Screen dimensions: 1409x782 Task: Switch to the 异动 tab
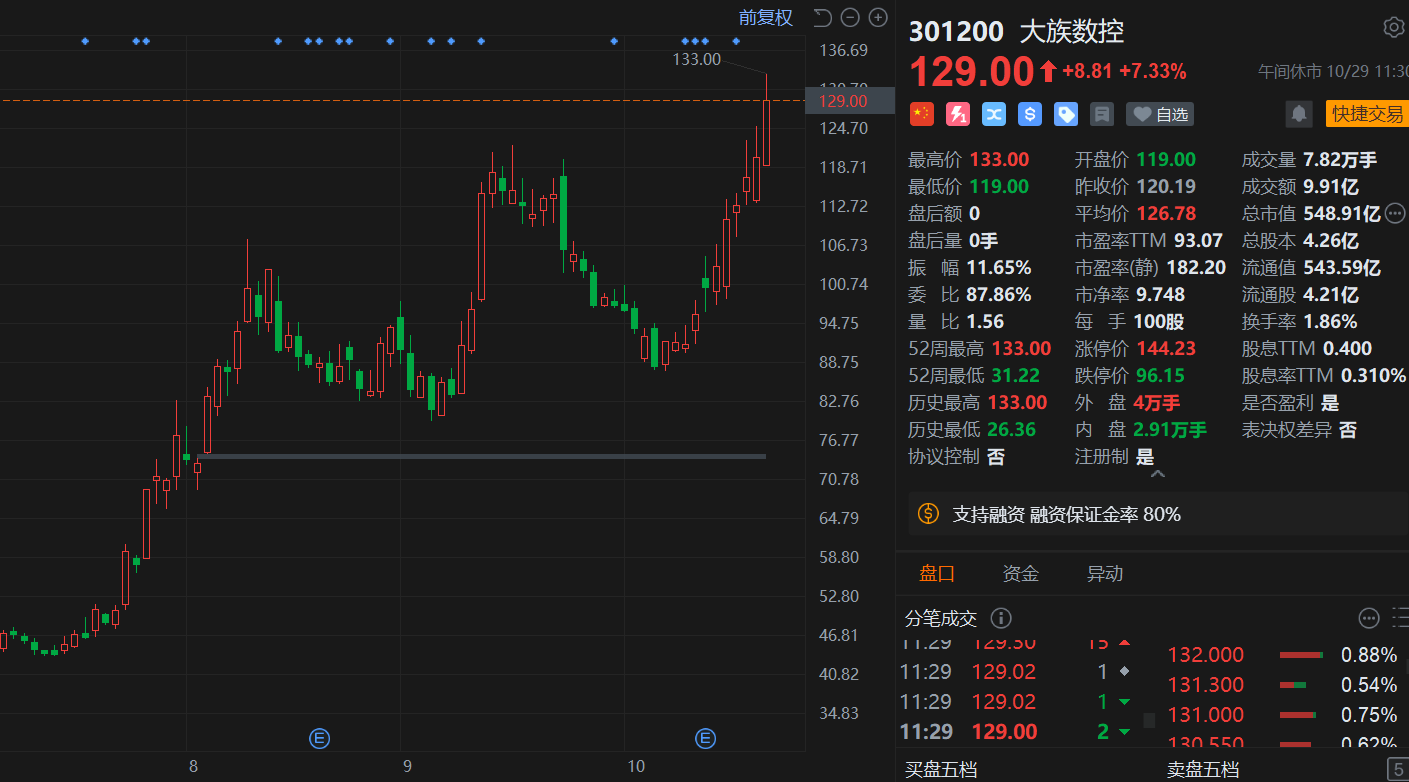[x=1105, y=573]
